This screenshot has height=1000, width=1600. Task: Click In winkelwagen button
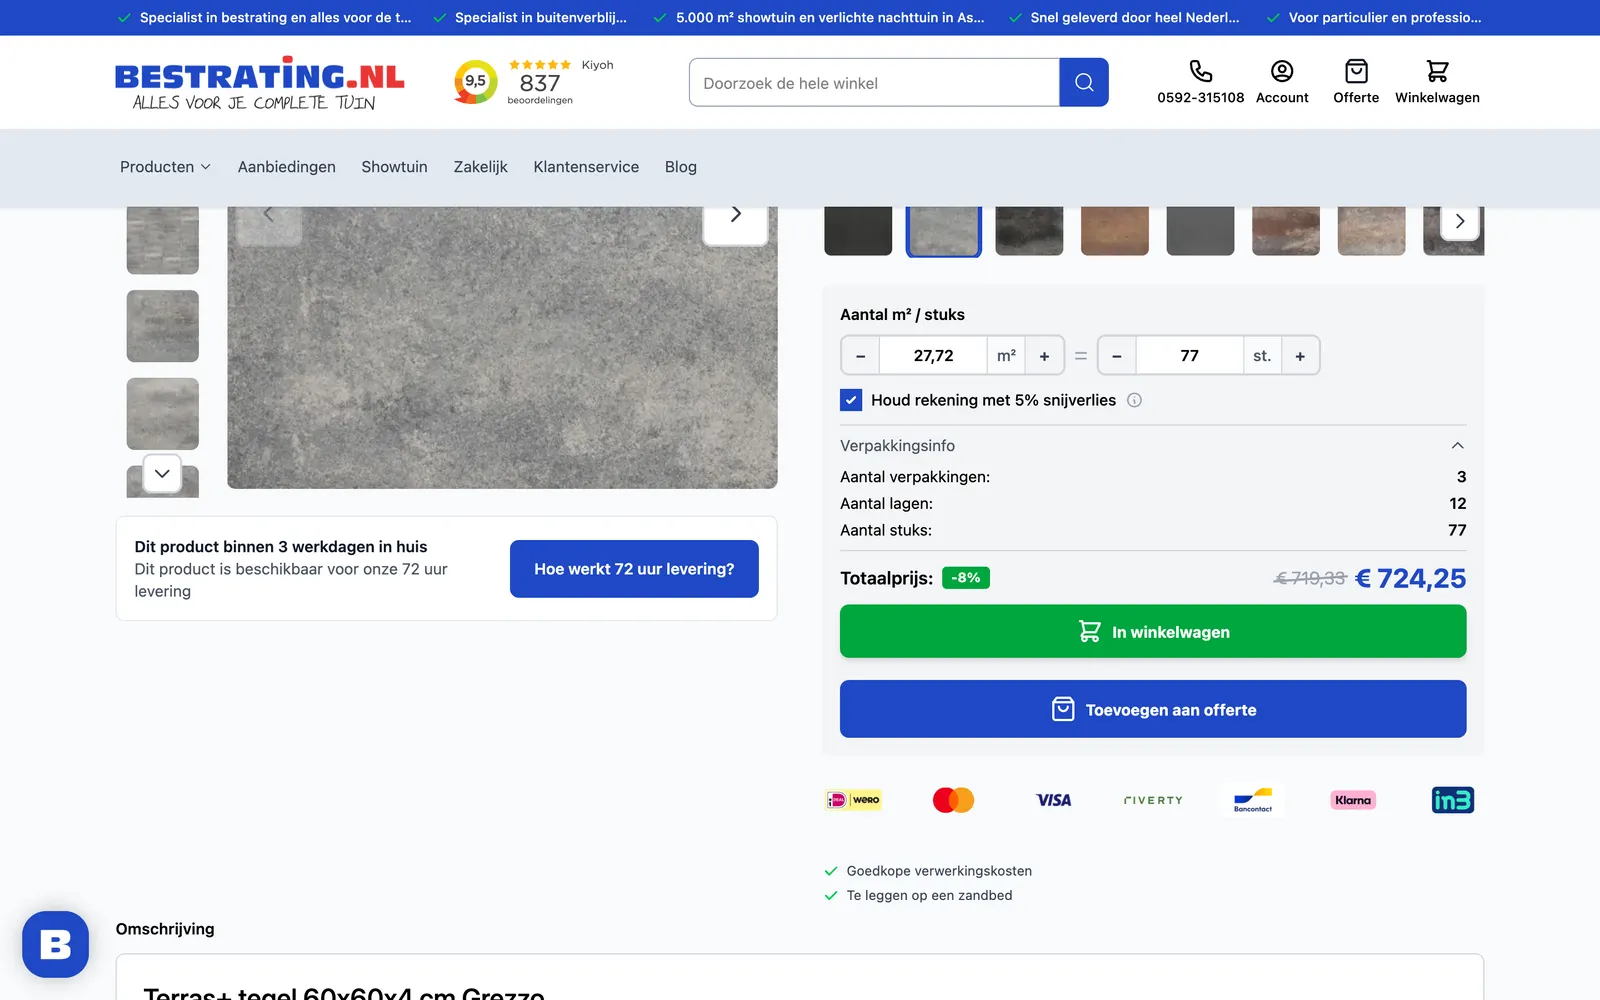click(1153, 632)
